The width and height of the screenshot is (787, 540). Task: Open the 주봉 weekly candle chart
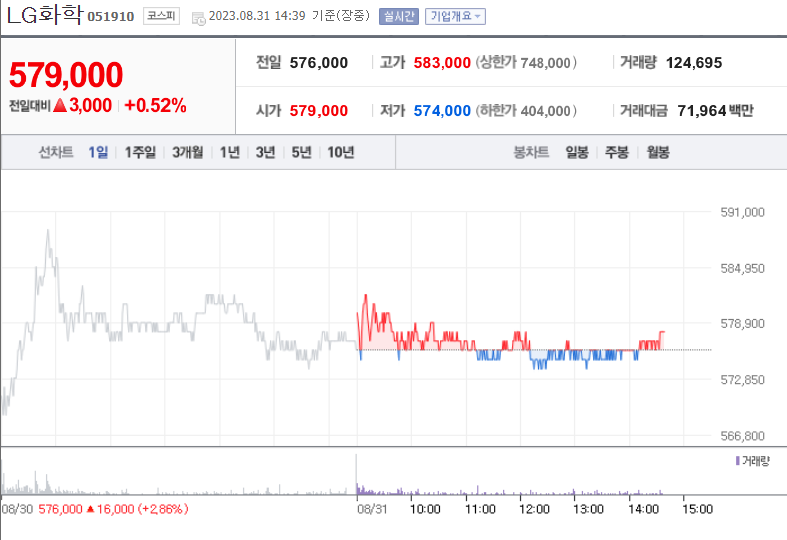(x=617, y=152)
